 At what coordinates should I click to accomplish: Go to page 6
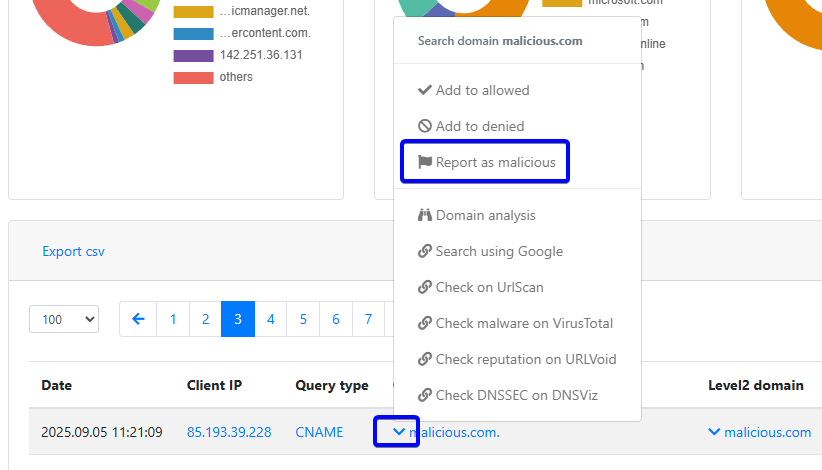[x=336, y=319]
